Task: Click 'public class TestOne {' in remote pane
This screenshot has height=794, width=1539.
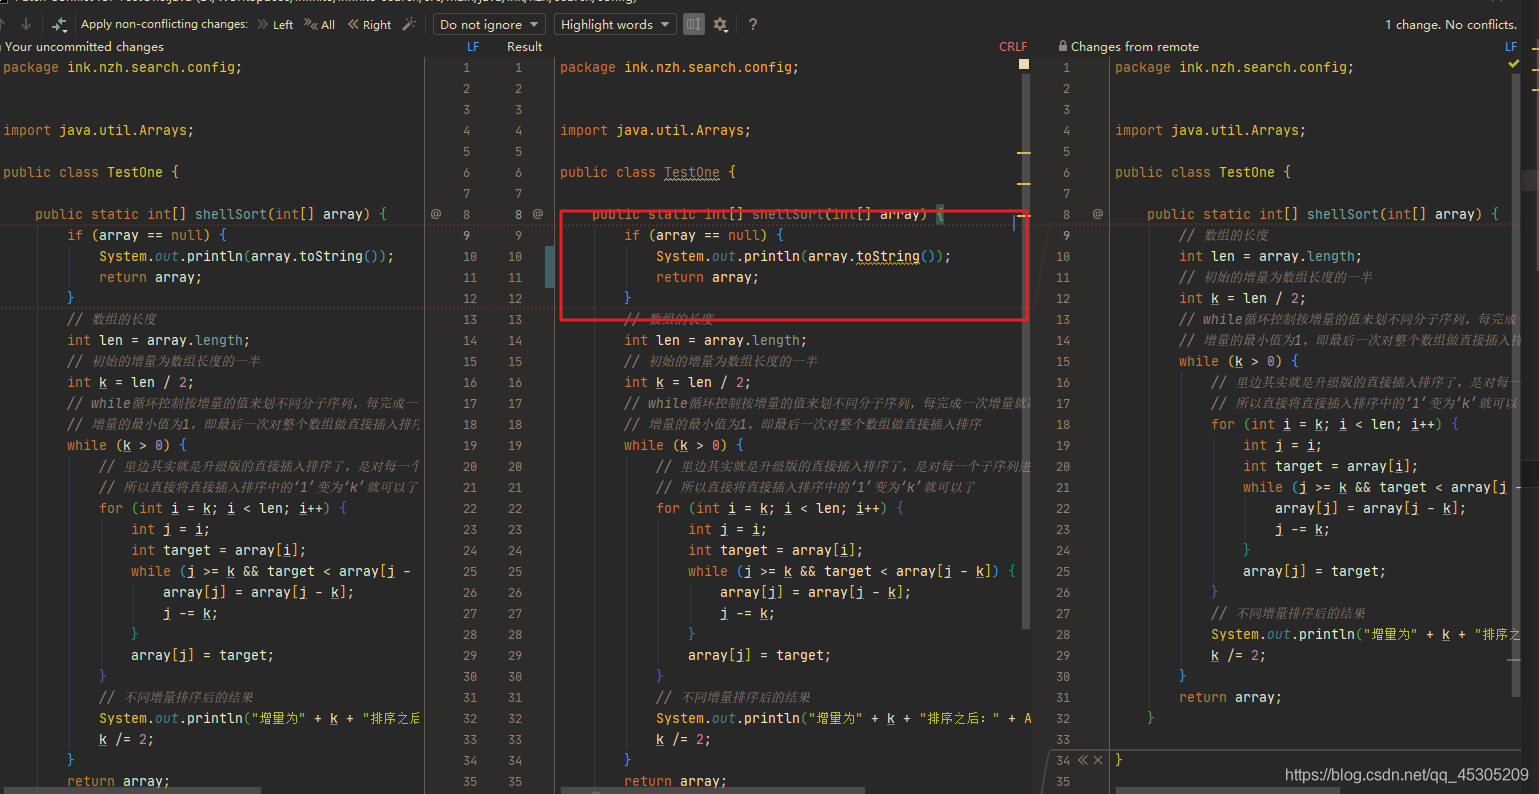Action: pos(1202,172)
